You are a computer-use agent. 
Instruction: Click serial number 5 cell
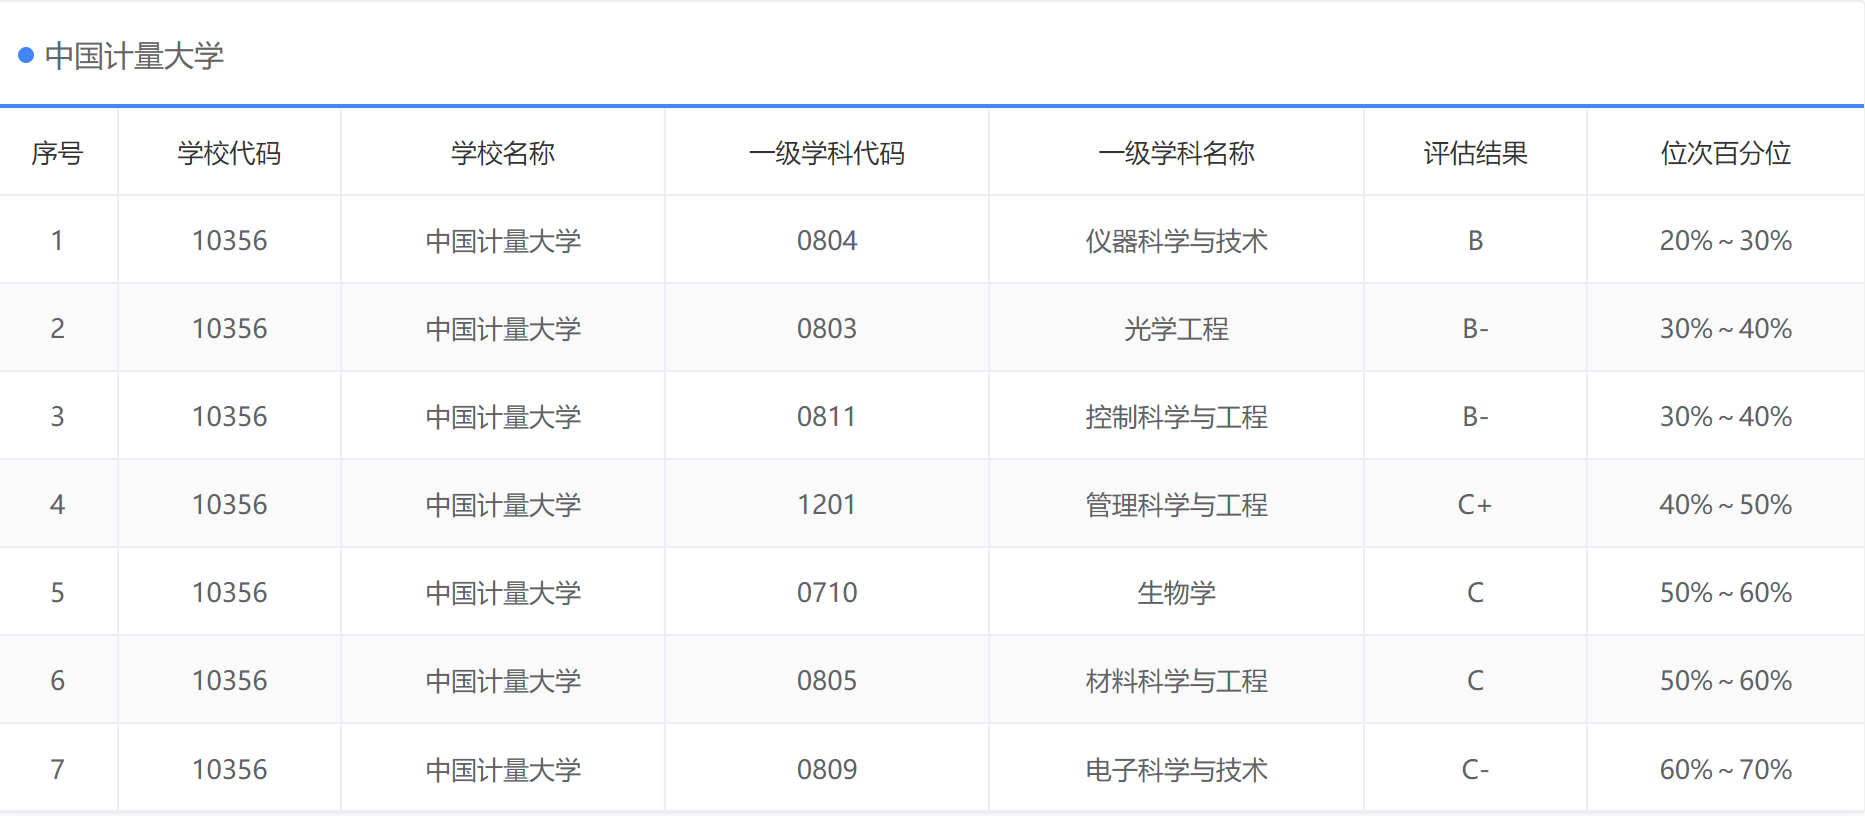coord(58,593)
